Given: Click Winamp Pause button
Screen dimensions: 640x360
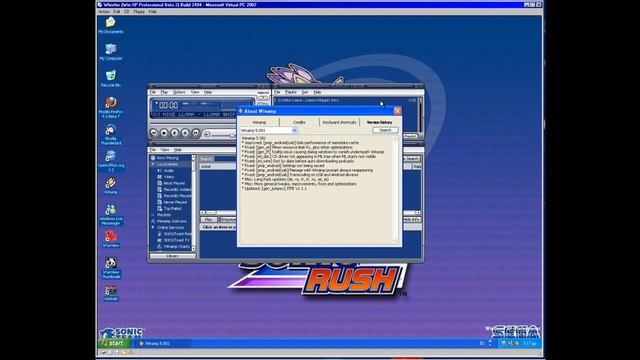Looking at the screenshot, I should (175, 133).
